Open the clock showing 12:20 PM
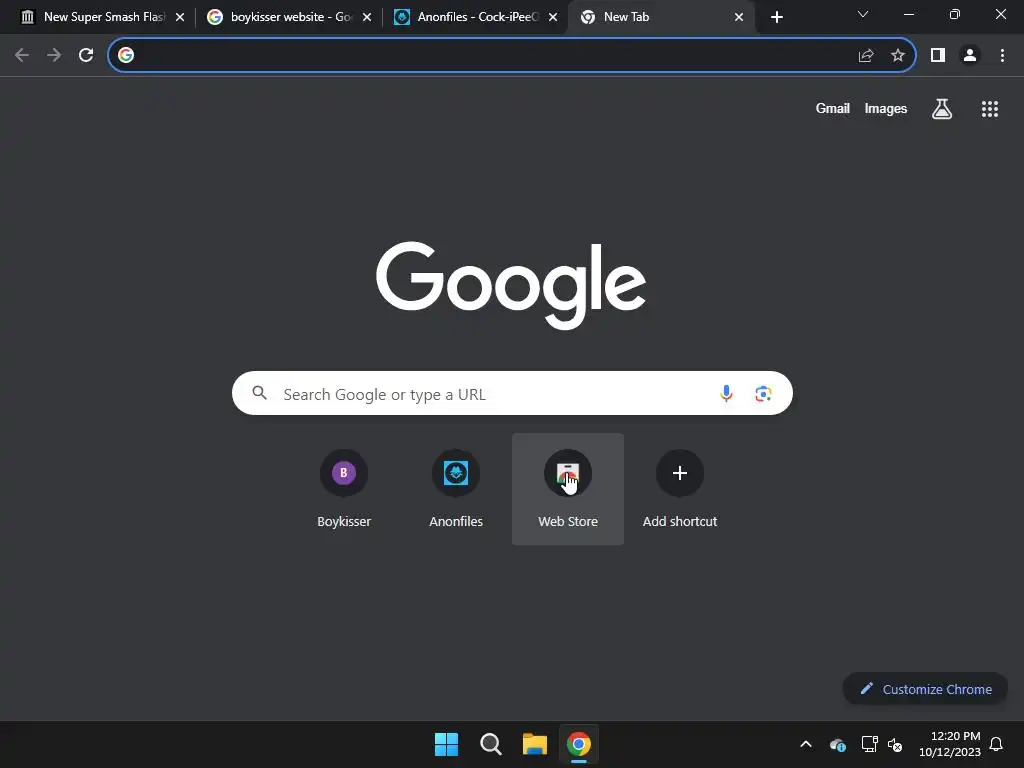The height and width of the screenshot is (768, 1024). 950,744
